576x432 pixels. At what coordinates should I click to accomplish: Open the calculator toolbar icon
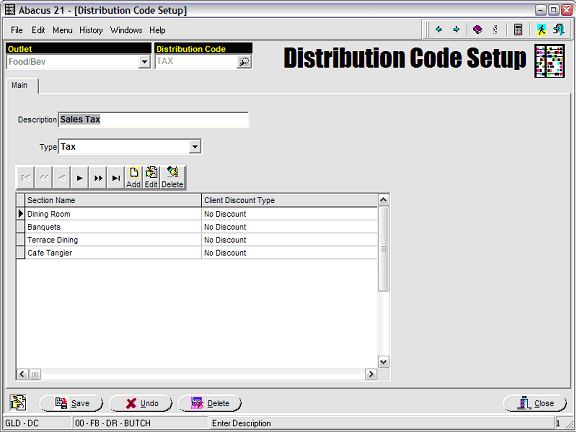click(518, 29)
